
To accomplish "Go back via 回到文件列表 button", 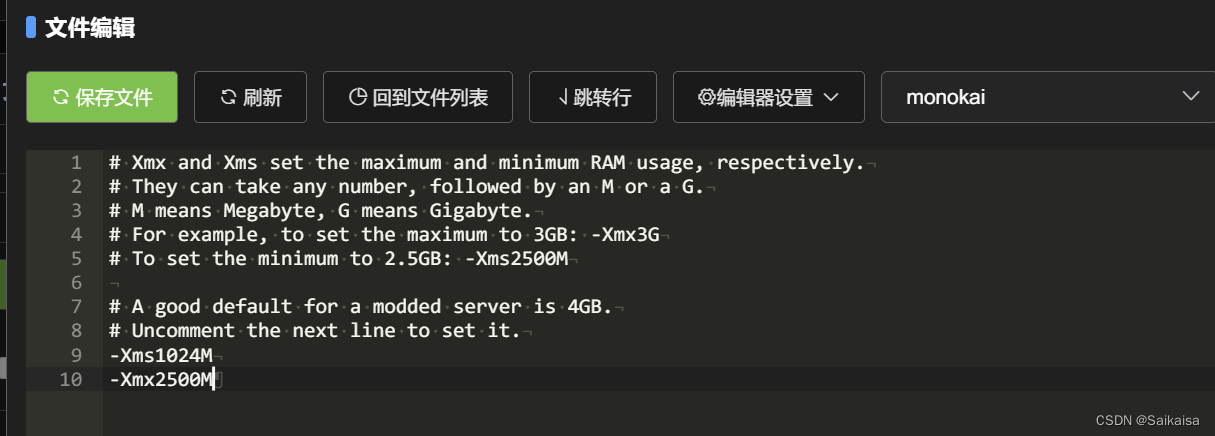I will (418, 97).
